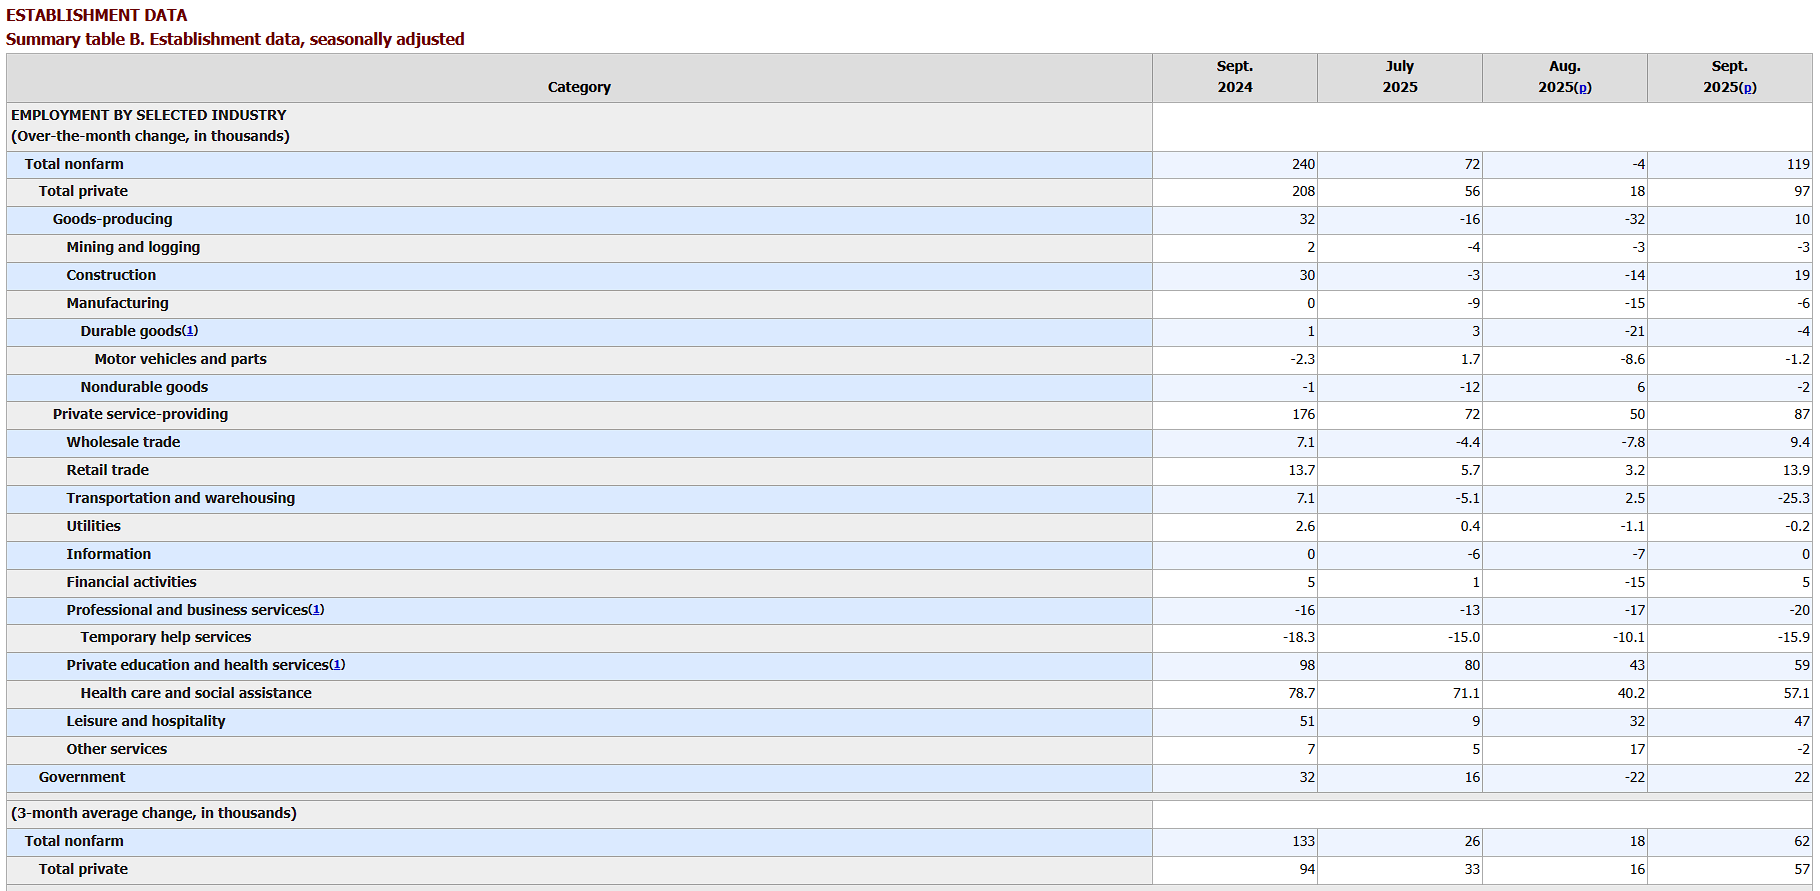Screen dimensions: 1820x891
Task: Click footnote (1) after Private education and health services
Action: [x=337, y=665]
